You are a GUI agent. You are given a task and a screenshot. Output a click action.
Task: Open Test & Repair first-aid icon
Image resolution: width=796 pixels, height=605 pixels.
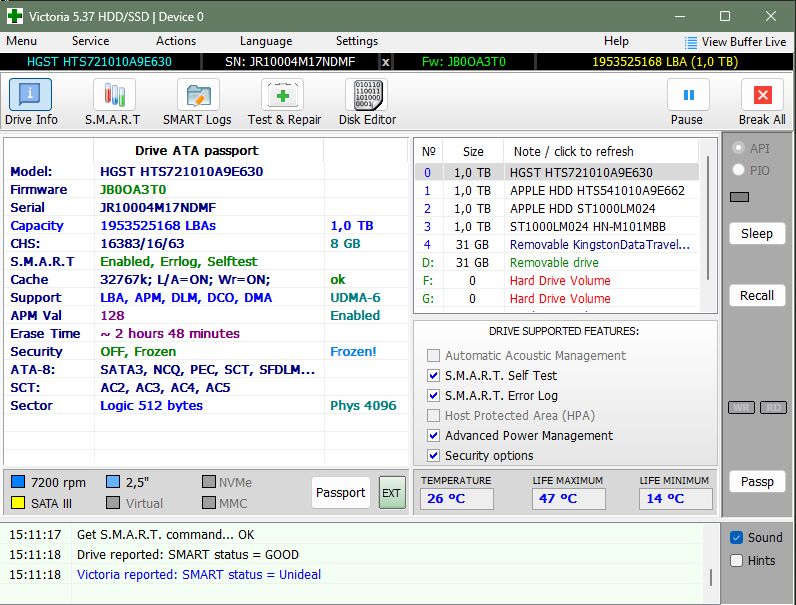click(282, 95)
